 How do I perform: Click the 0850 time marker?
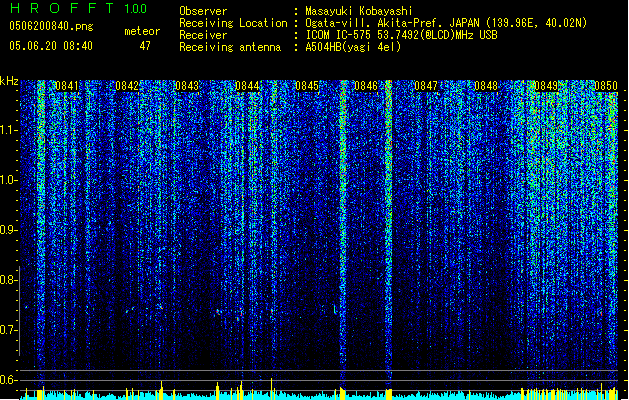[606, 86]
